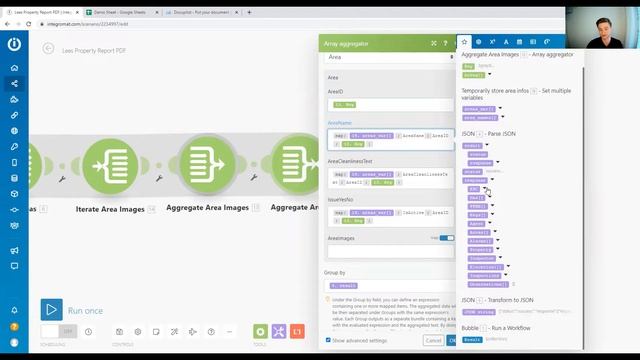Screen dimensions: 640x360
Task: Expand the response collection arrow
Action: coord(492,180)
